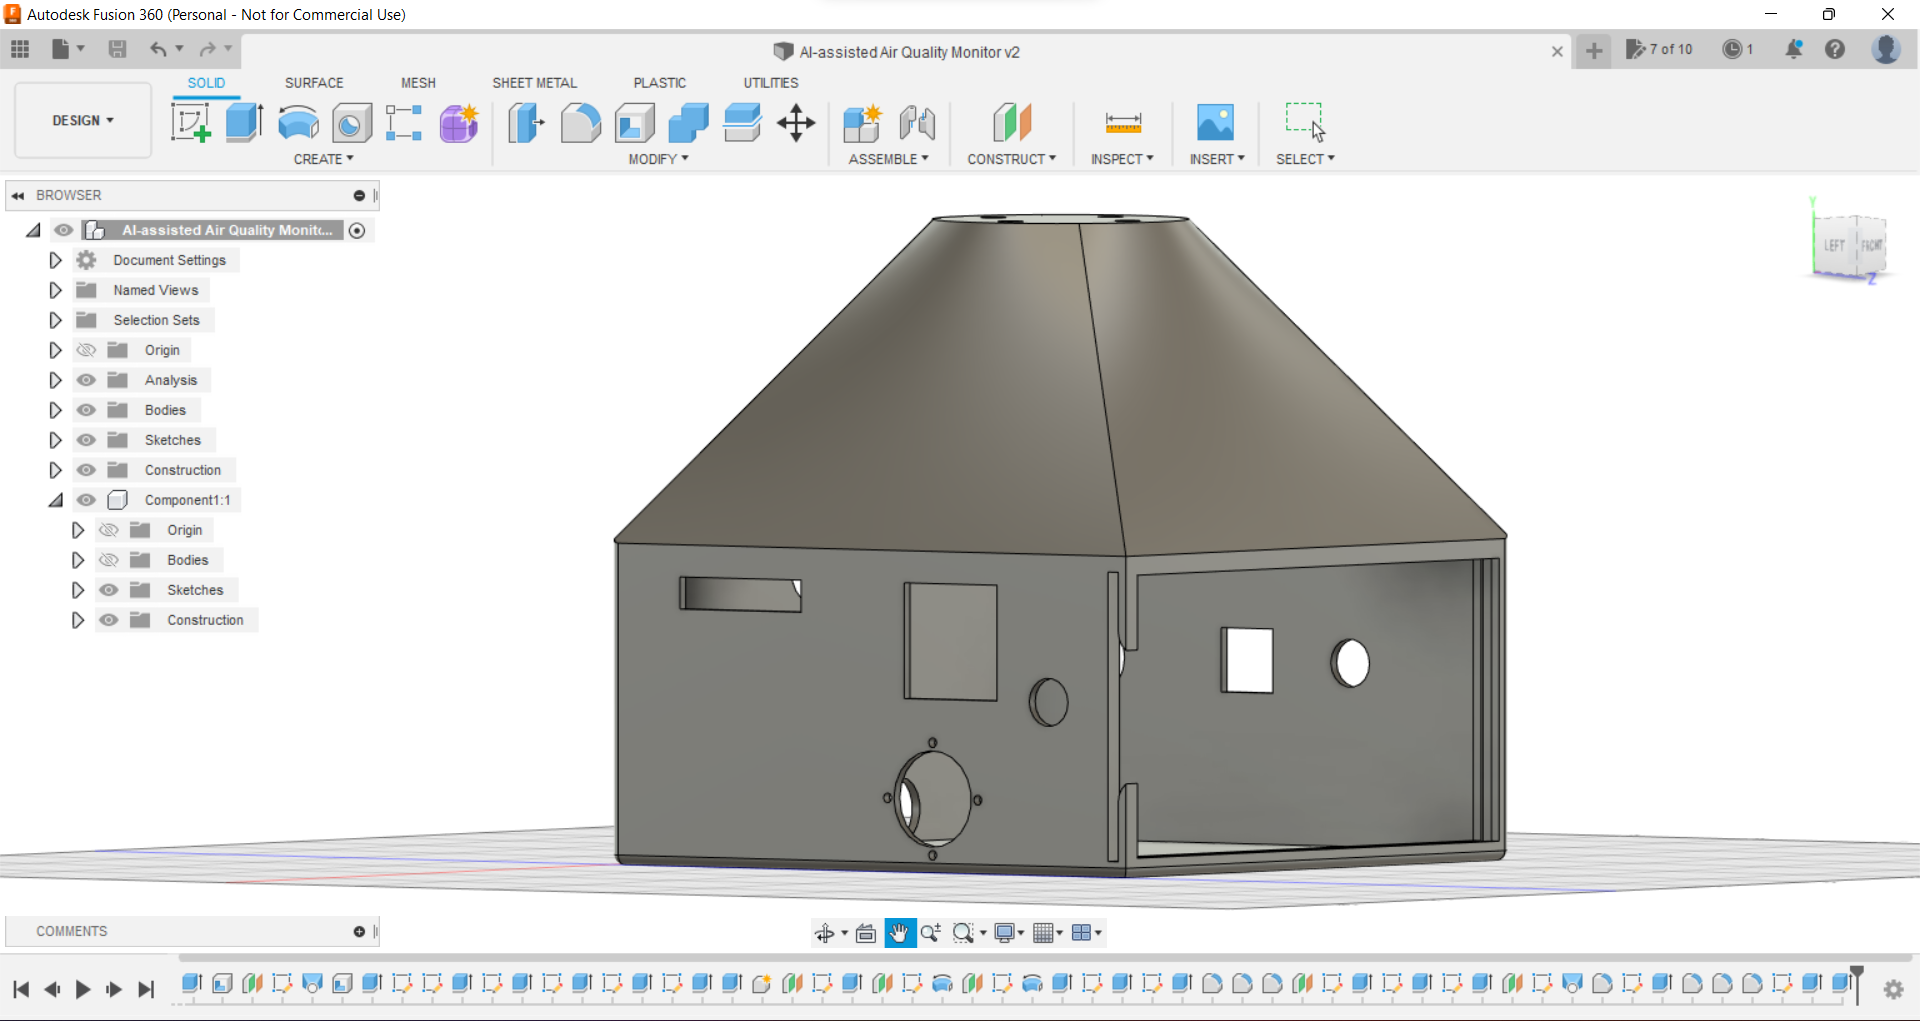Switch to the Sheet Metal tab
This screenshot has height=1021, width=1920.
(x=534, y=83)
